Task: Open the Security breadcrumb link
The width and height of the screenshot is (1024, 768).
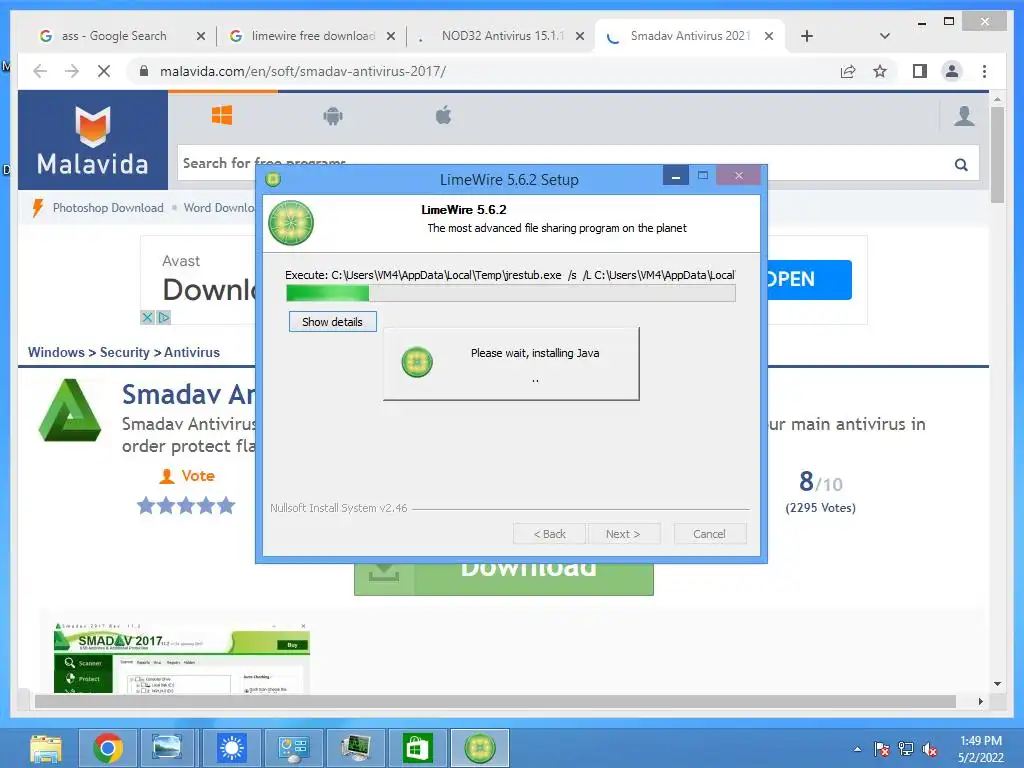Action: coord(125,353)
